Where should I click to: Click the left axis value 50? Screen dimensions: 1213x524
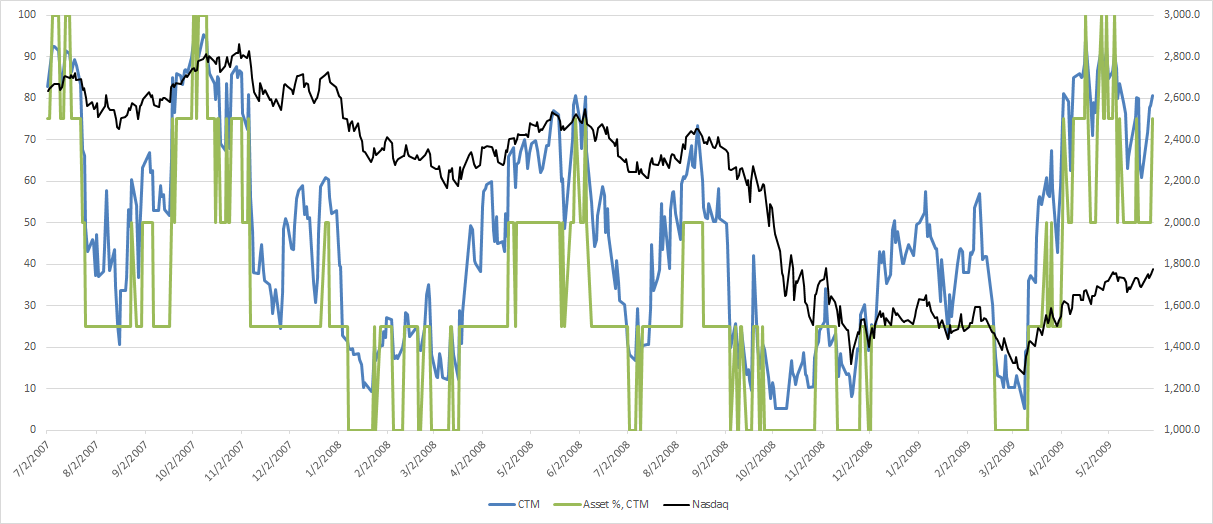31,223
